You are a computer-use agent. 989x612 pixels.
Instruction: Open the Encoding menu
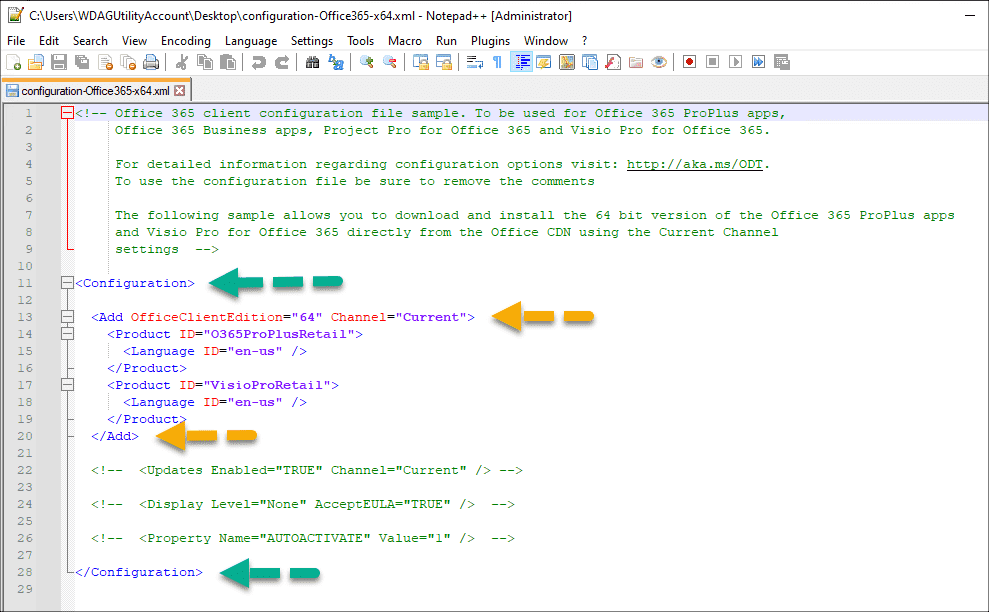186,40
